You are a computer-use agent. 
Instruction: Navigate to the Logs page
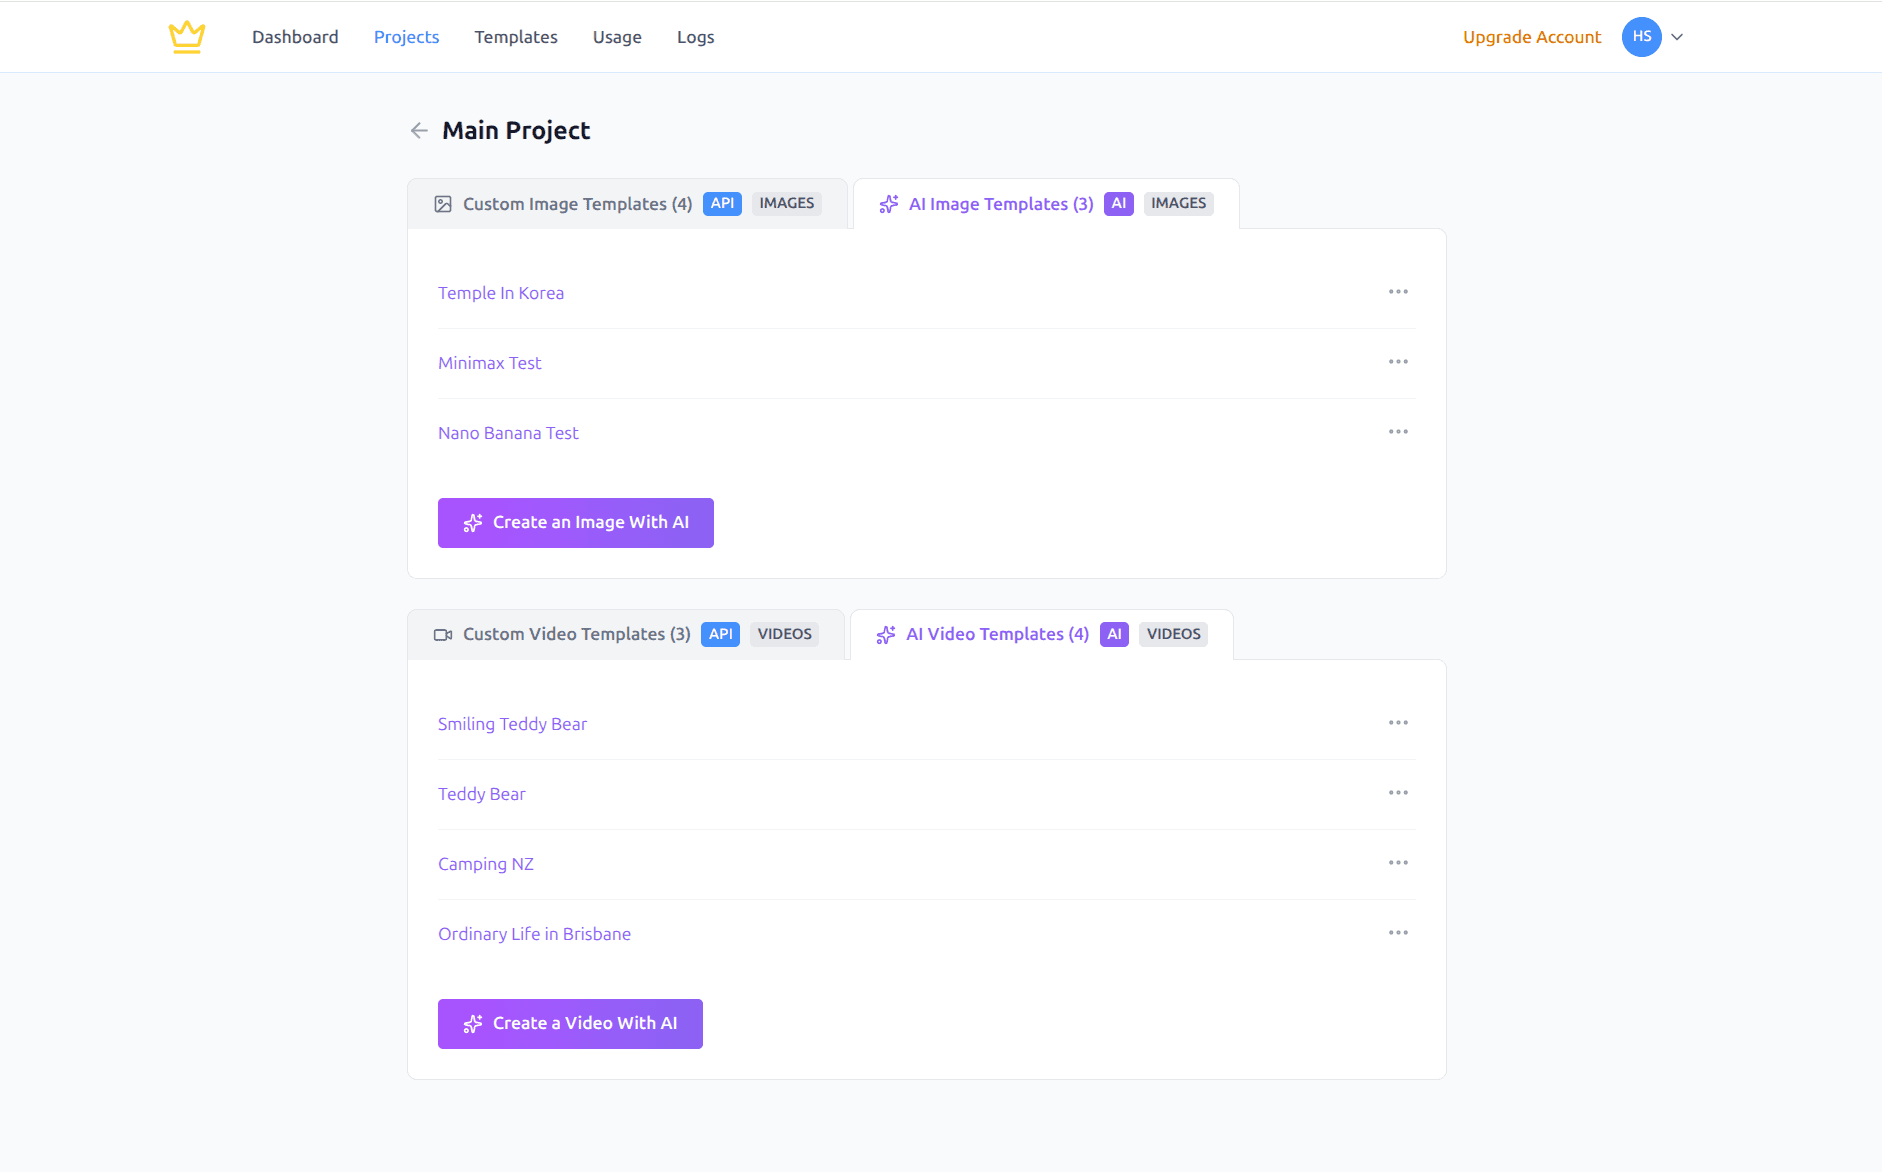[695, 37]
